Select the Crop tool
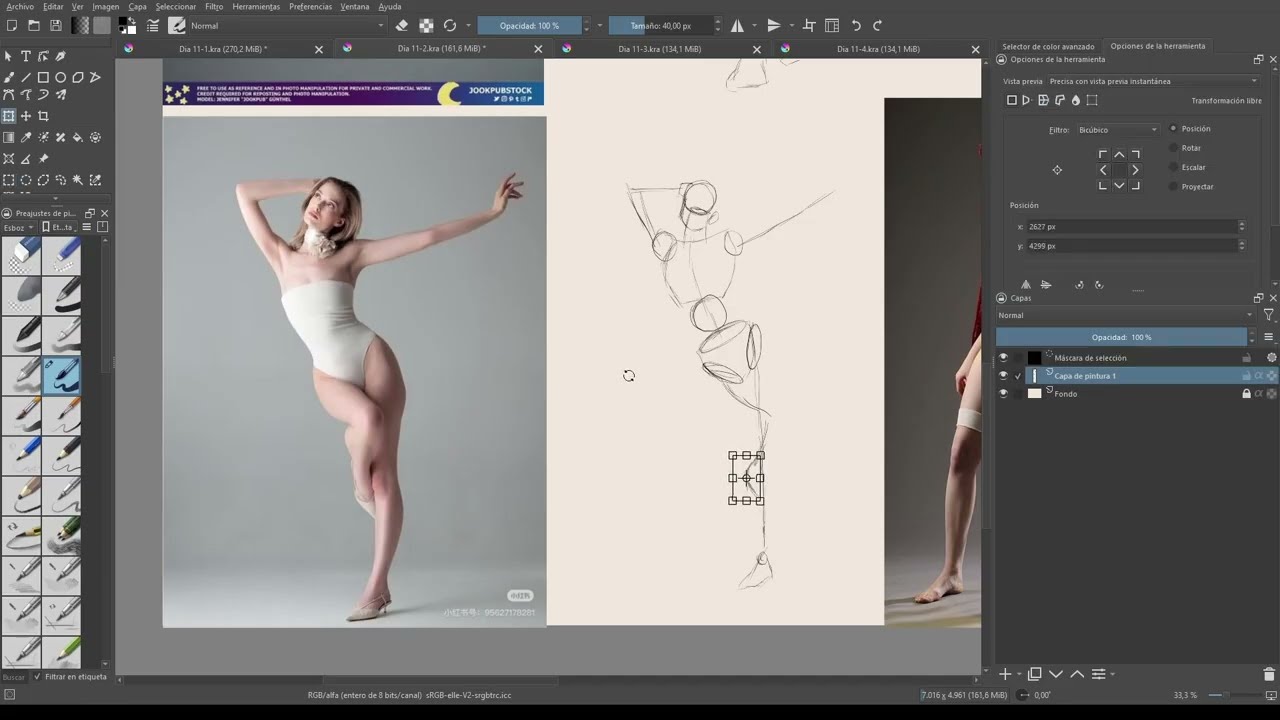1280x720 pixels. point(43,116)
